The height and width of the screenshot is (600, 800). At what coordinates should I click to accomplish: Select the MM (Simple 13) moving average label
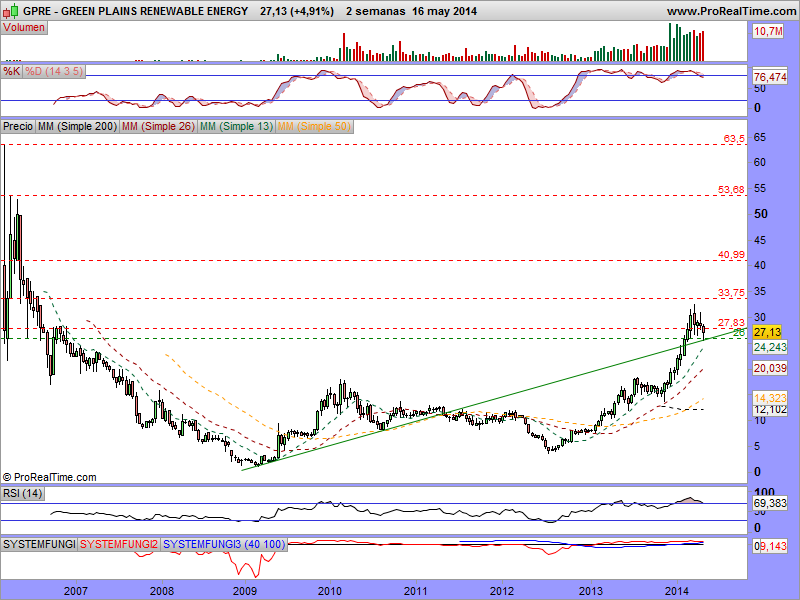click(x=237, y=126)
